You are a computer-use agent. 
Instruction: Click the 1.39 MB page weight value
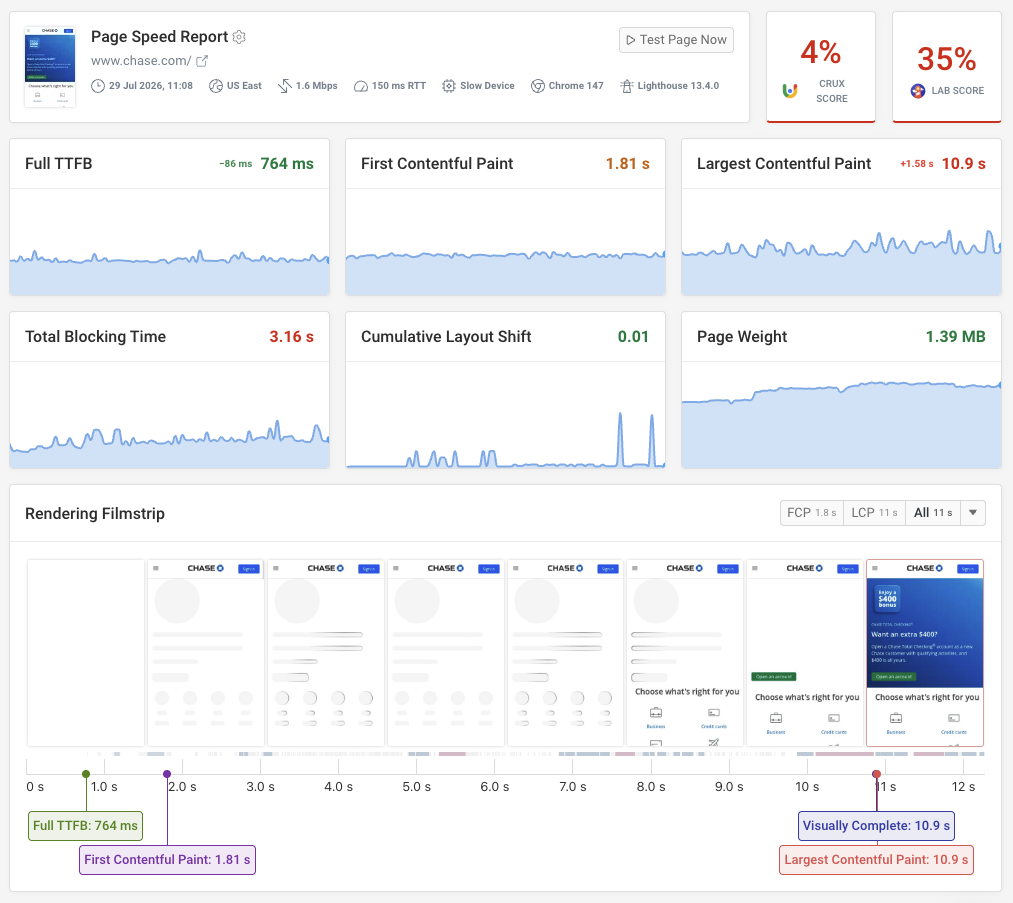(x=956, y=337)
